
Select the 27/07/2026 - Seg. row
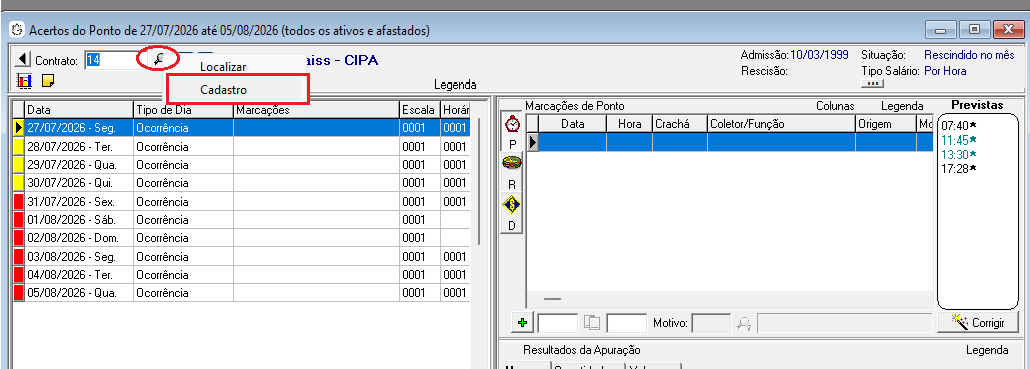(242, 128)
